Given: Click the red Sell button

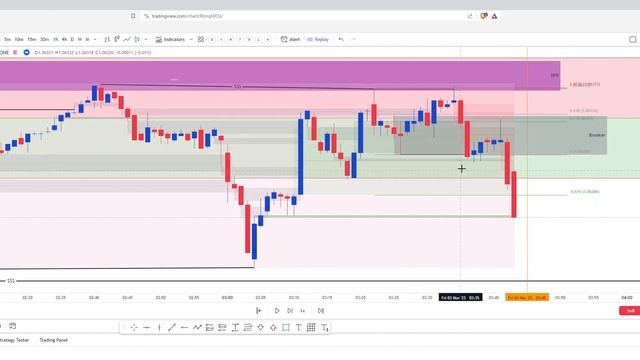Looking at the screenshot, I should (630, 311).
